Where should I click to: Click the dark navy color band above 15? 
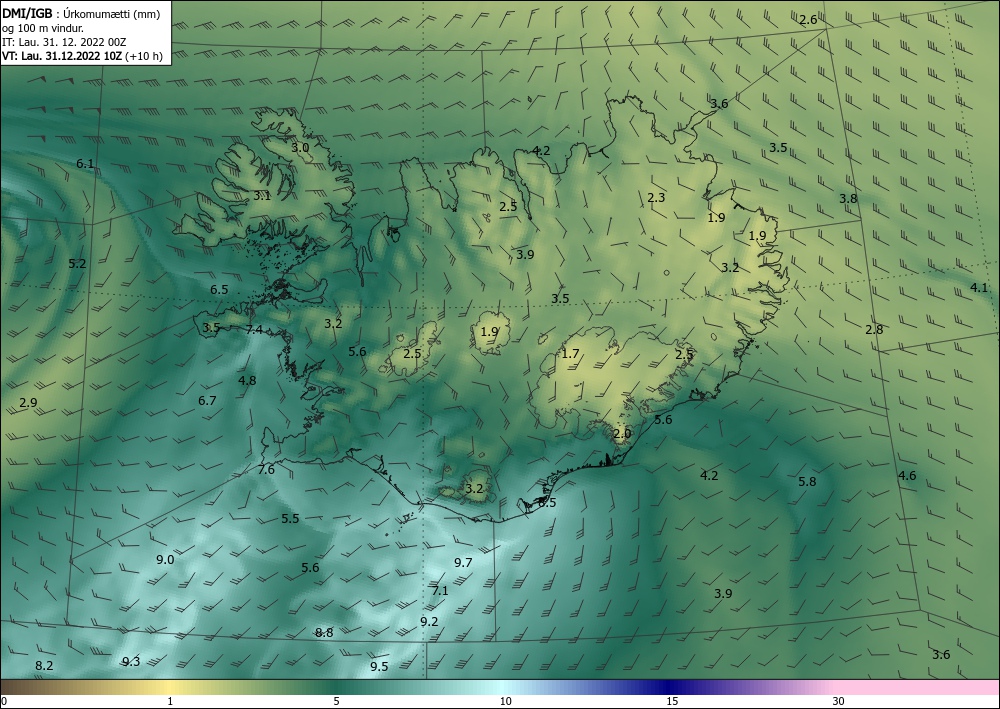pyautogui.click(x=670, y=687)
